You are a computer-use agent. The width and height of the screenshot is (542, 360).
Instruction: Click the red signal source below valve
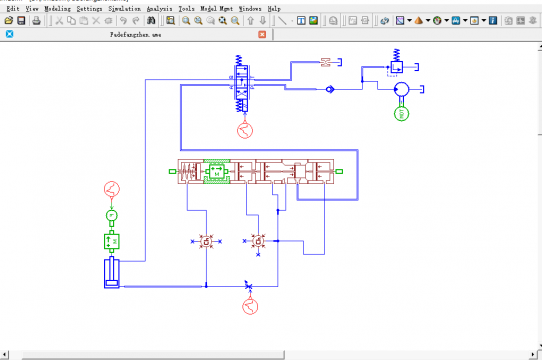coord(245,130)
